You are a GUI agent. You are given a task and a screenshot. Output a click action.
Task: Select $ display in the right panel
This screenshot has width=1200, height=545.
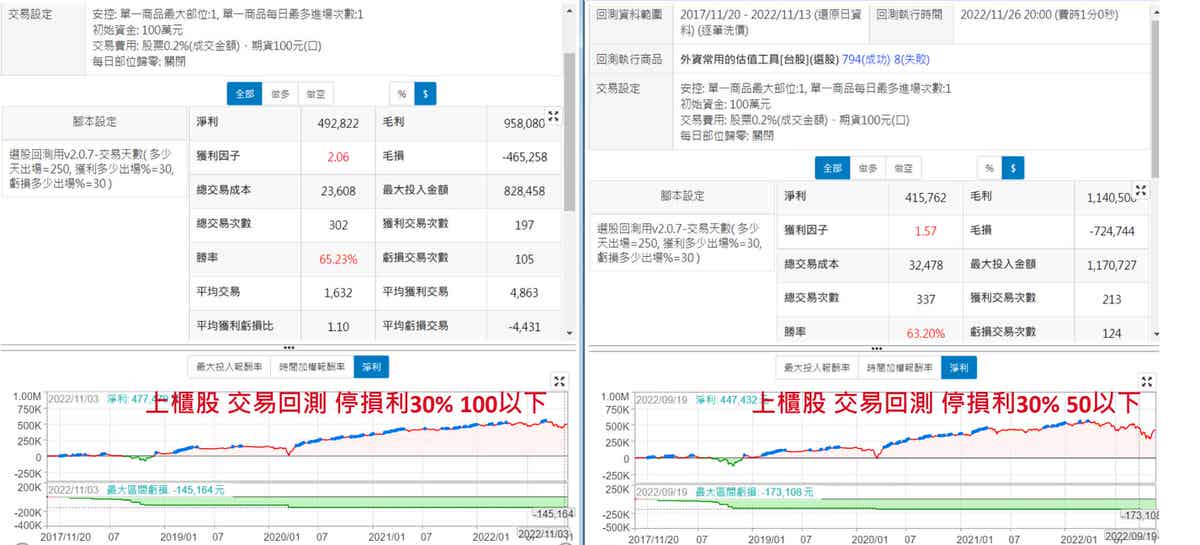(x=1013, y=168)
